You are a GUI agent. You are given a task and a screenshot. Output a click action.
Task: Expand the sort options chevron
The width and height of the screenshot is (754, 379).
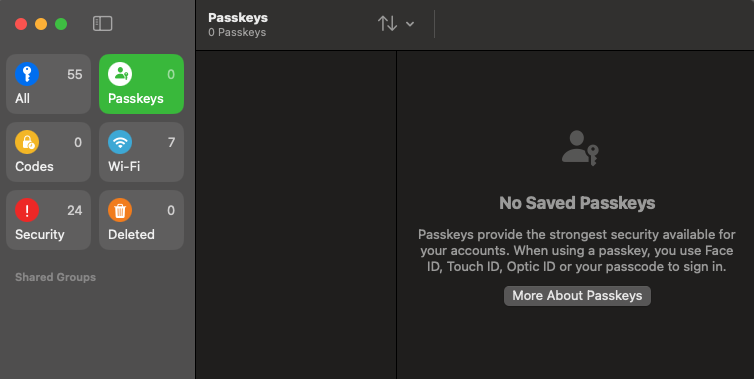[410, 24]
